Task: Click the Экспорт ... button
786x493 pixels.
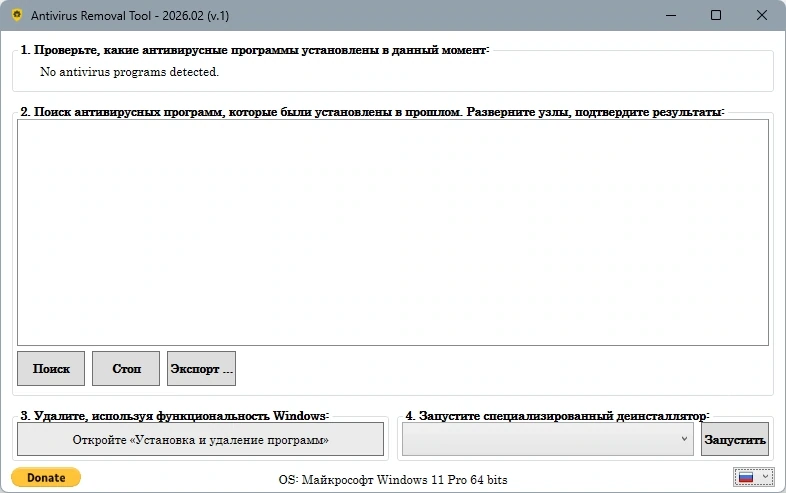Action: 202,369
